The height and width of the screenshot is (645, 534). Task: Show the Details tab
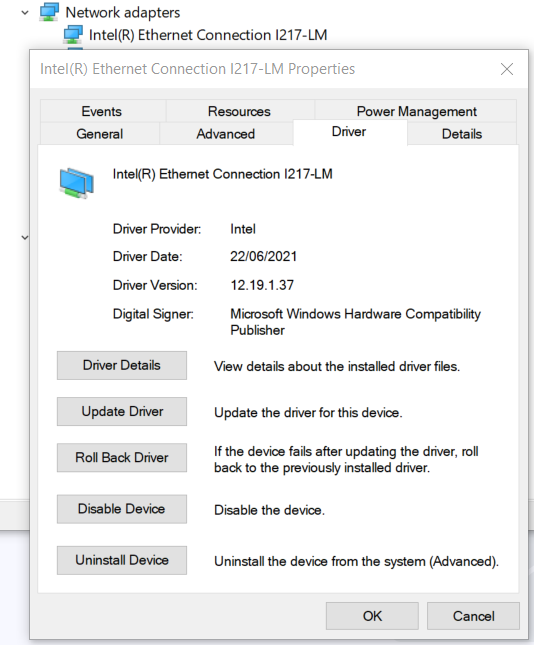pos(462,134)
